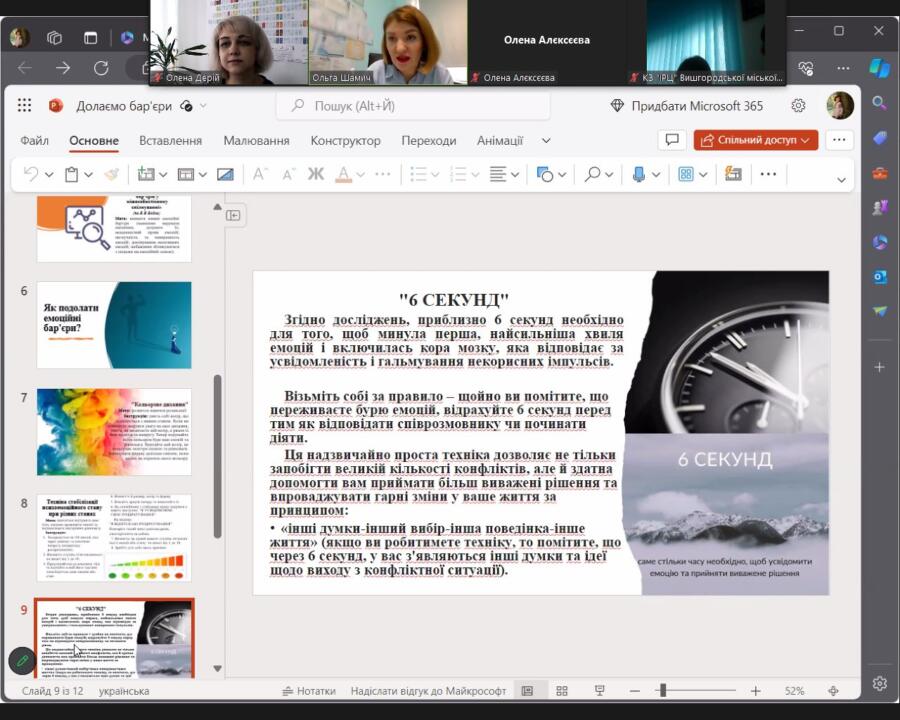The width and height of the screenshot is (900, 720).
Task: Adjust the zoom slider handle
Action: 663,690
